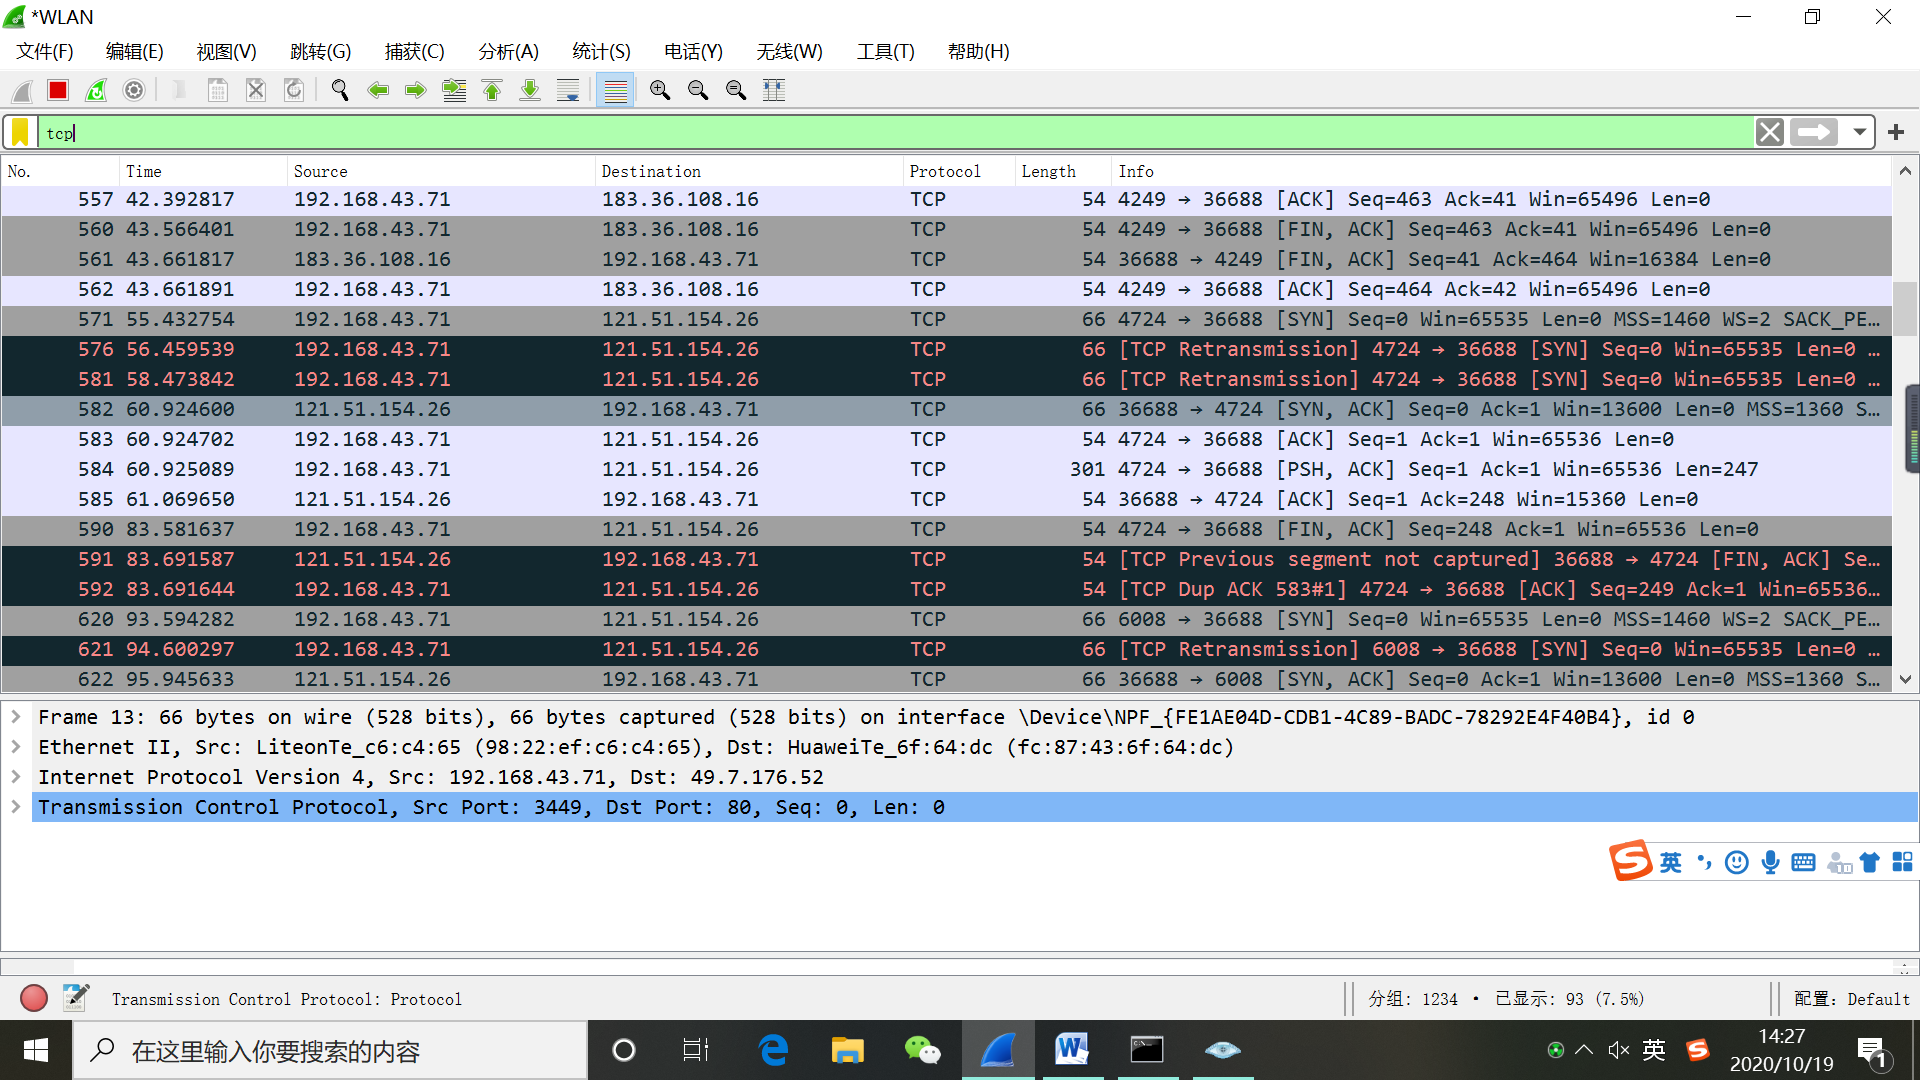Toggle auto-scroll during live capture
1920x1080 pixels.
coord(568,91)
